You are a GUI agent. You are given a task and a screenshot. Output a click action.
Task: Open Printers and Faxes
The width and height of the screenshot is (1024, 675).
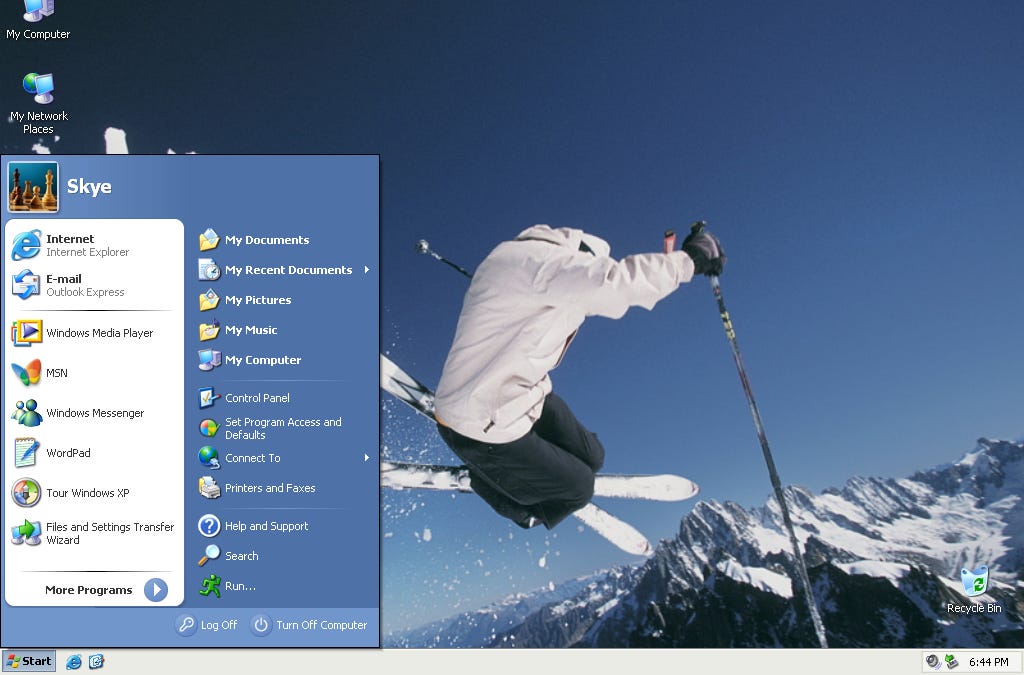283,488
